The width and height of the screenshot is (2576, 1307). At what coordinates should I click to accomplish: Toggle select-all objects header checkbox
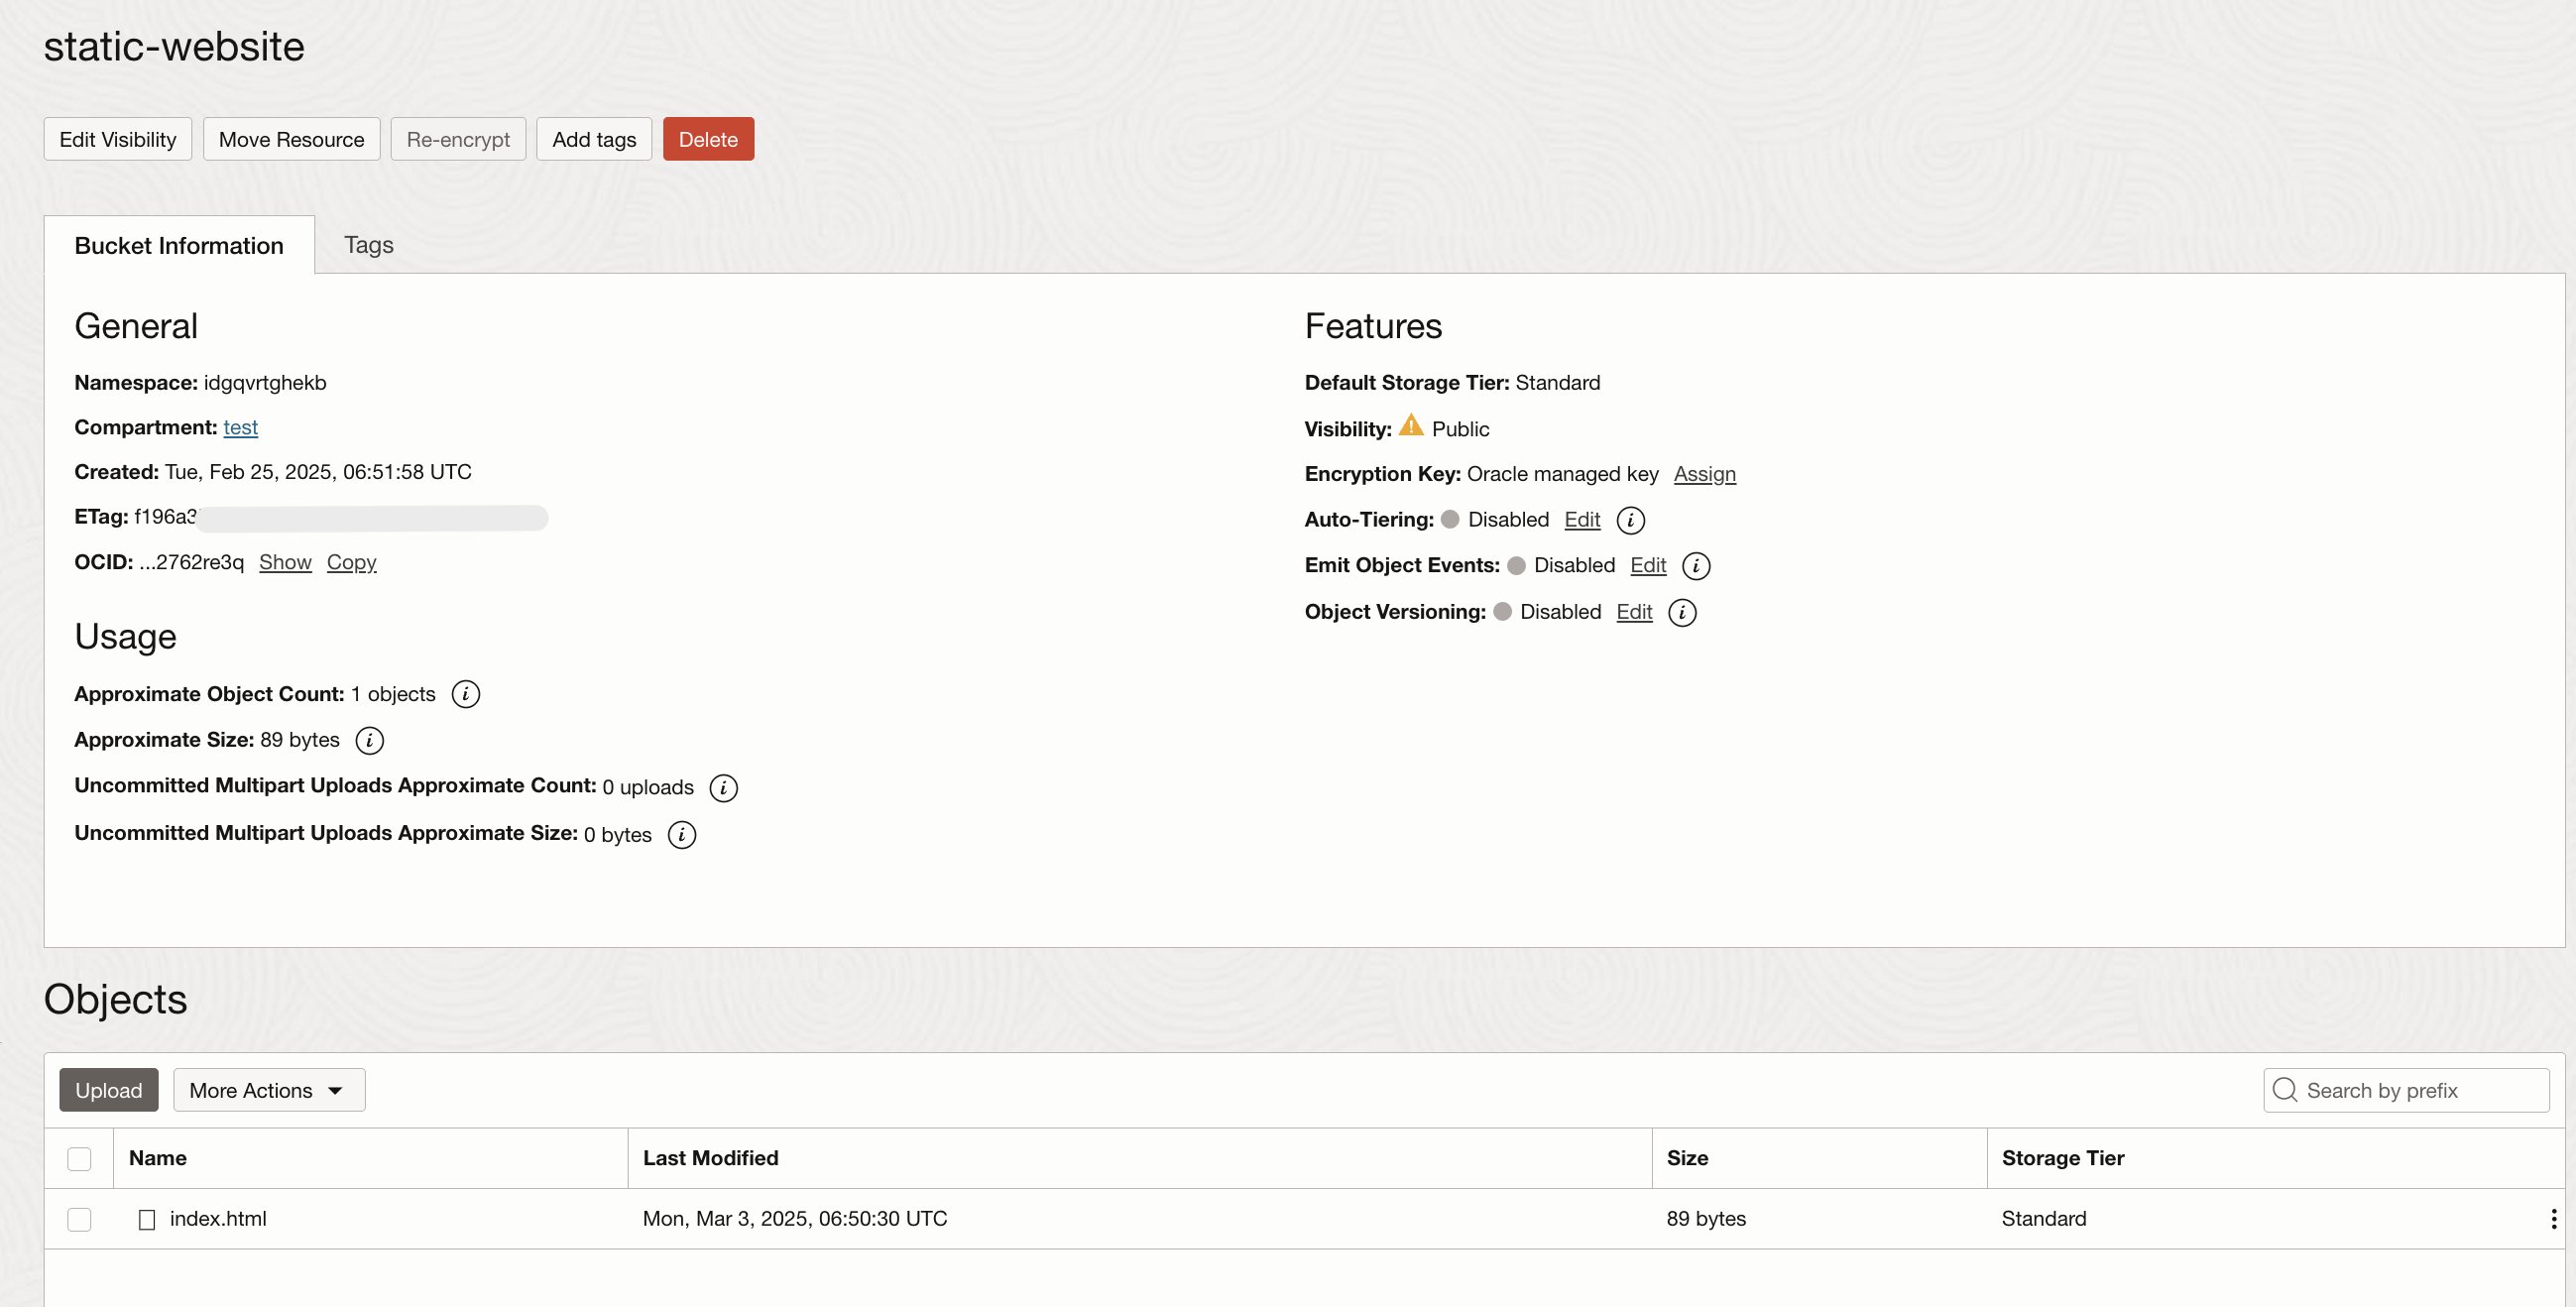[79, 1158]
